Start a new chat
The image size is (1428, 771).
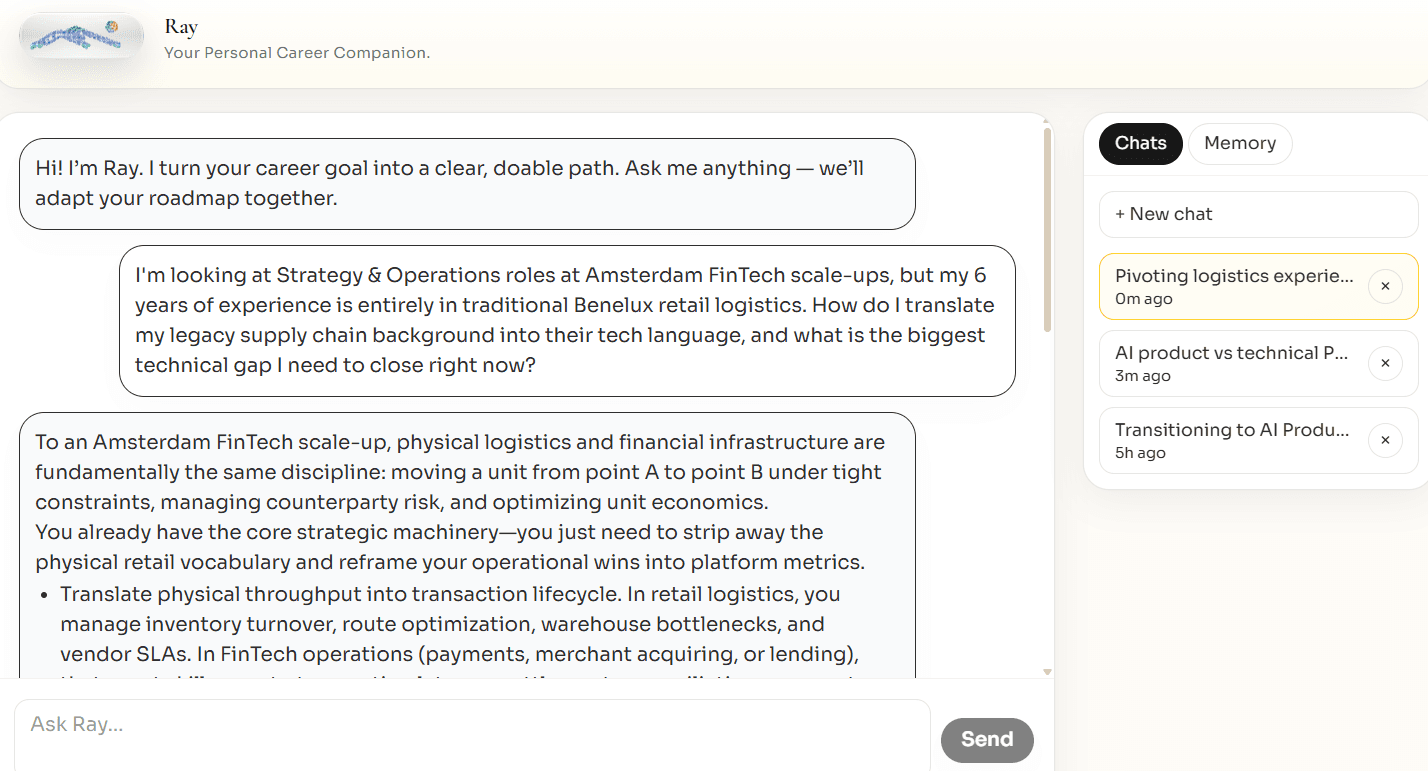pos(1258,214)
